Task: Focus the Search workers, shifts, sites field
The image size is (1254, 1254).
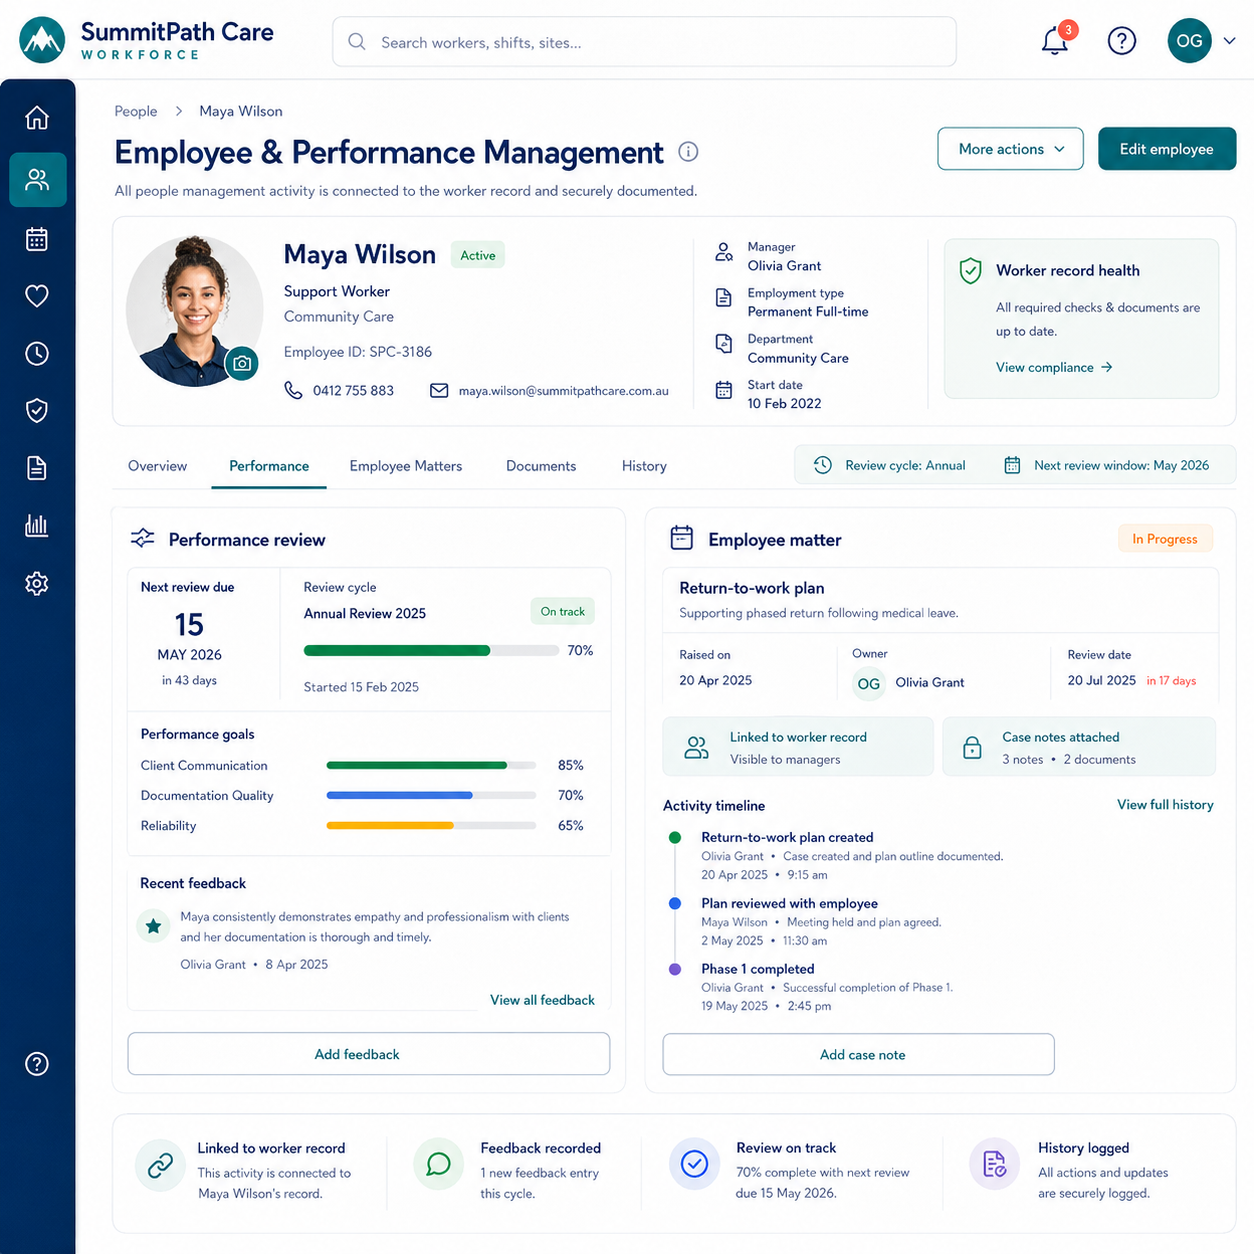Action: click(644, 42)
